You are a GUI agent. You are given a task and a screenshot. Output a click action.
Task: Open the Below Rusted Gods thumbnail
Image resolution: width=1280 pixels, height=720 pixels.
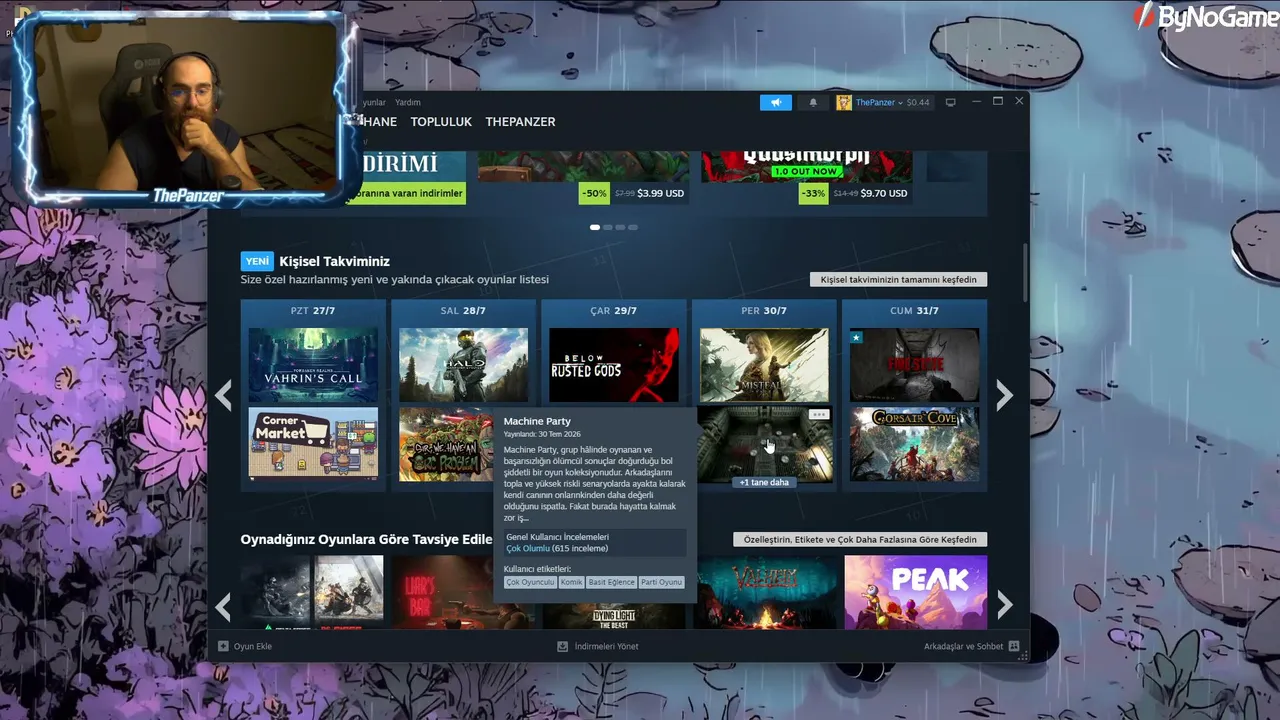pos(613,365)
